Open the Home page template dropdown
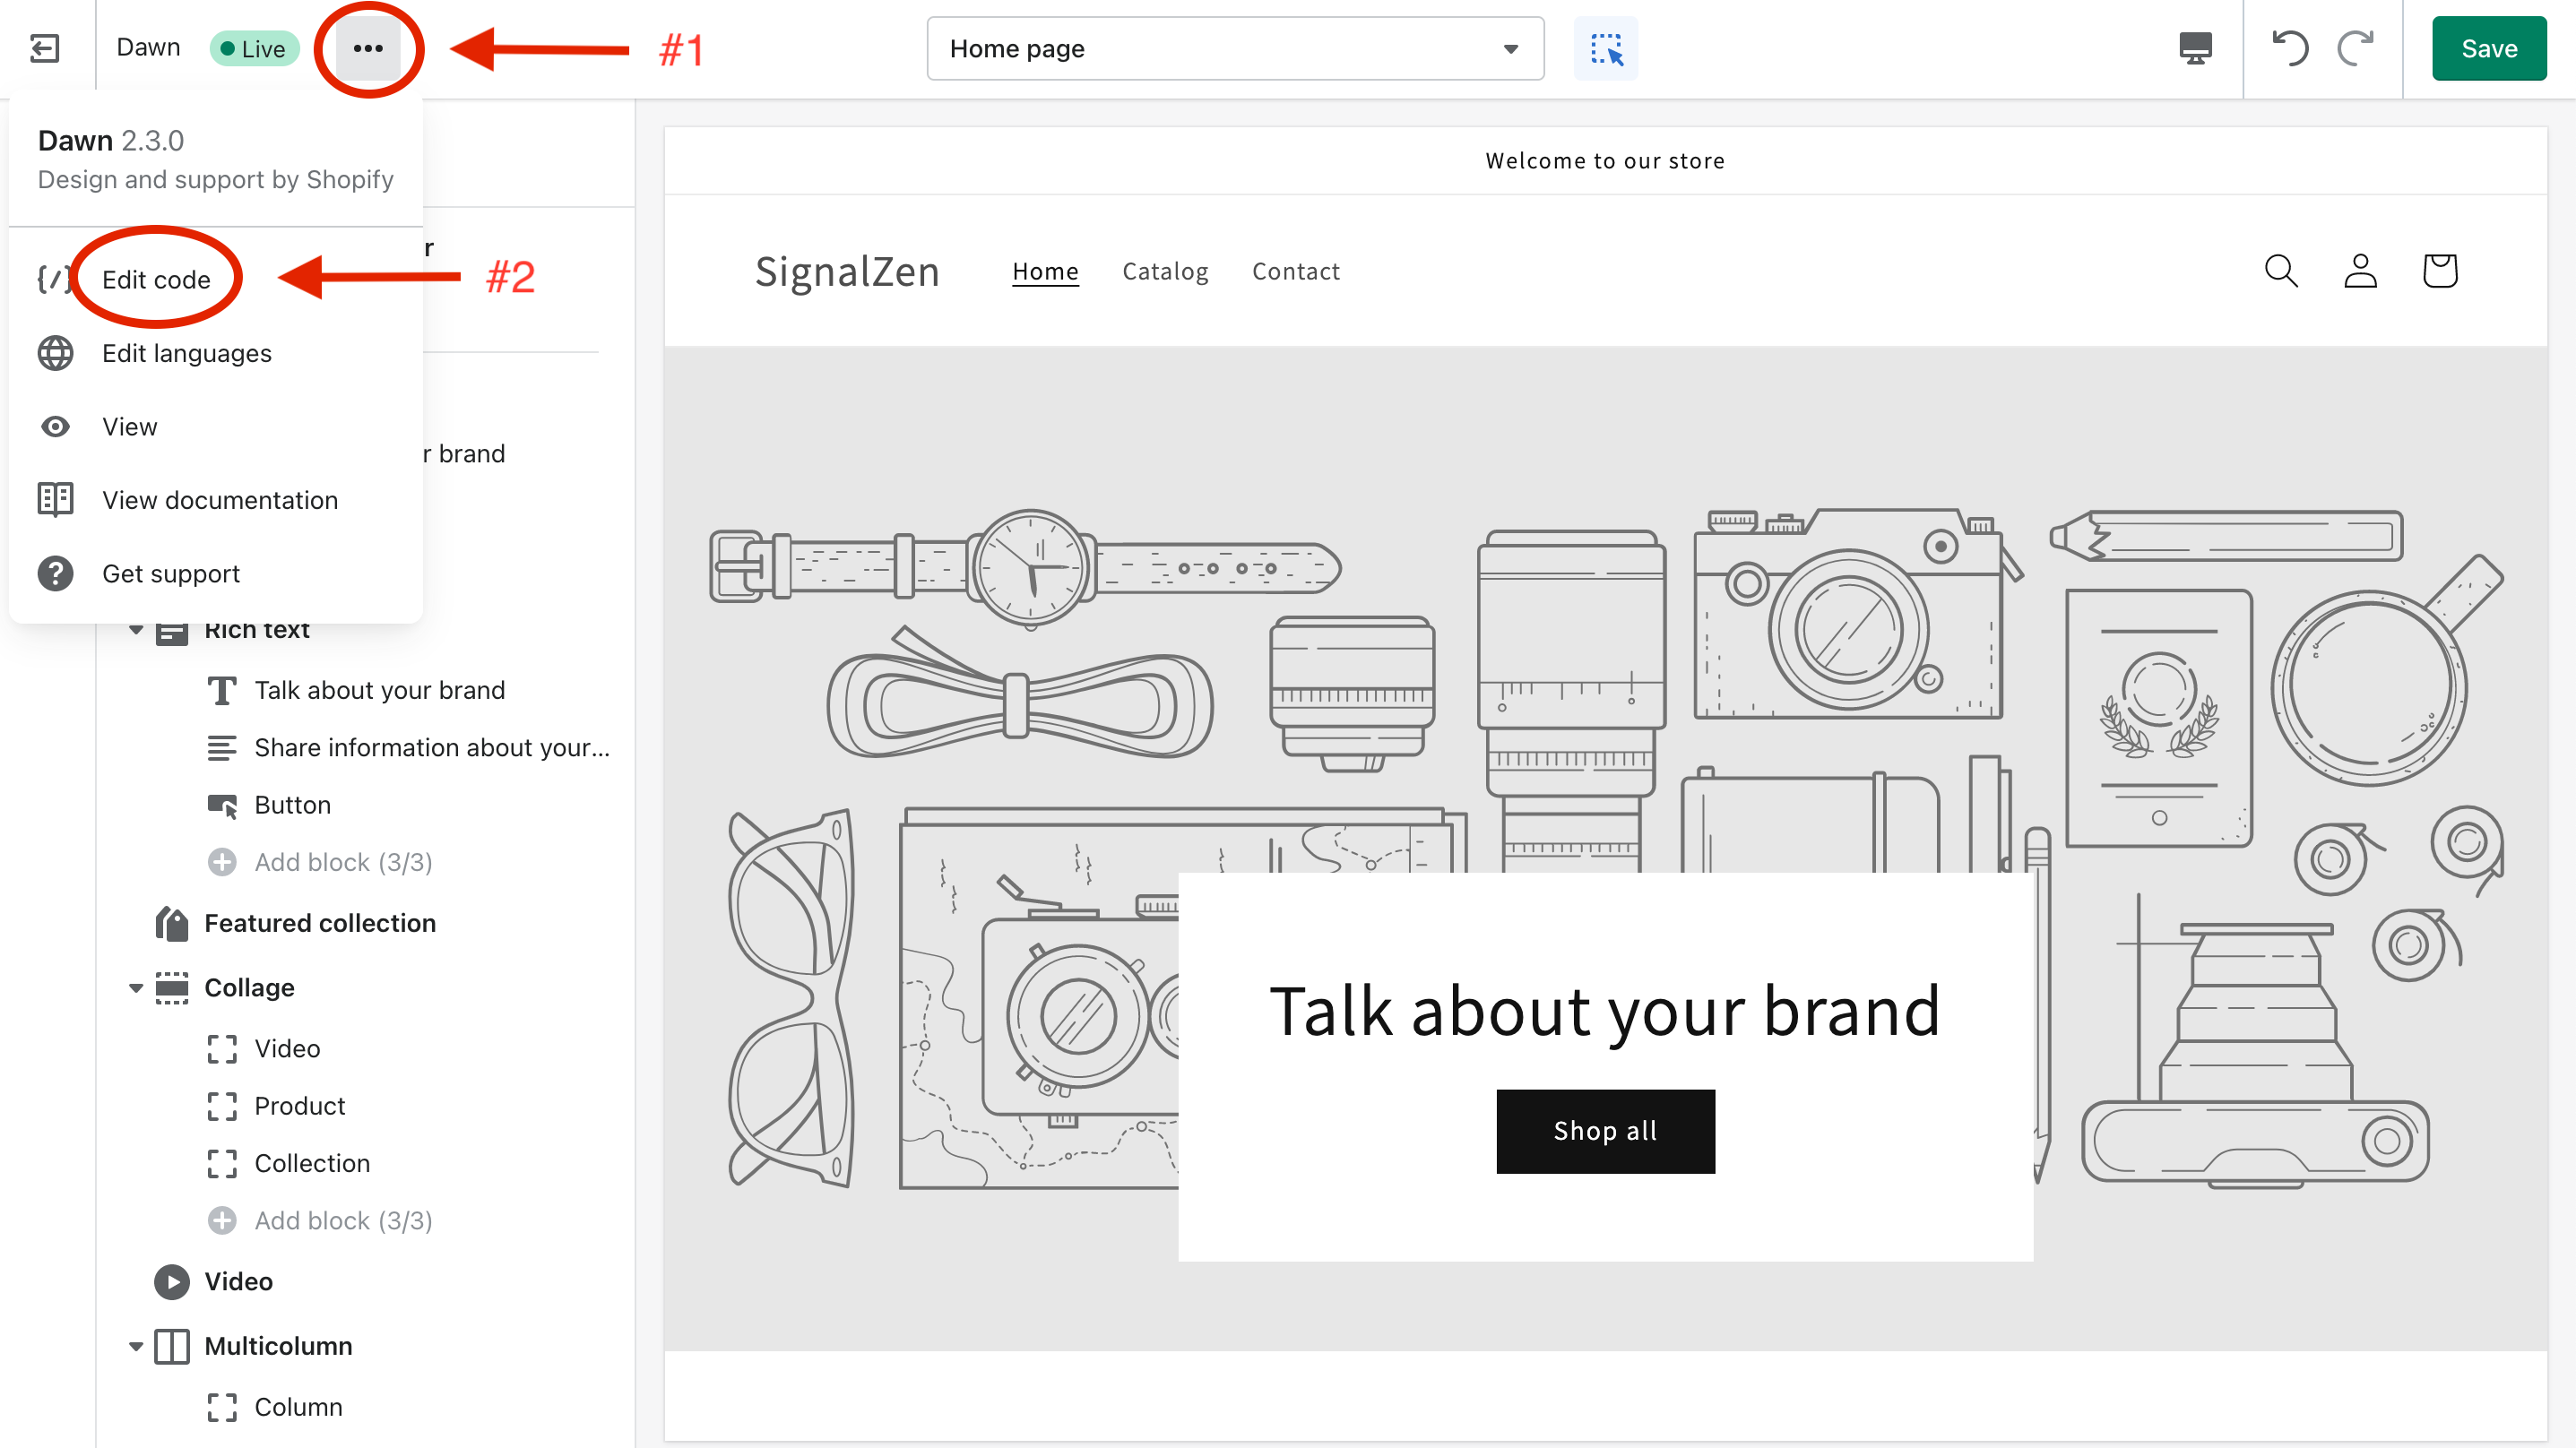The height and width of the screenshot is (1448, 2576). (x=1234, y=48)
